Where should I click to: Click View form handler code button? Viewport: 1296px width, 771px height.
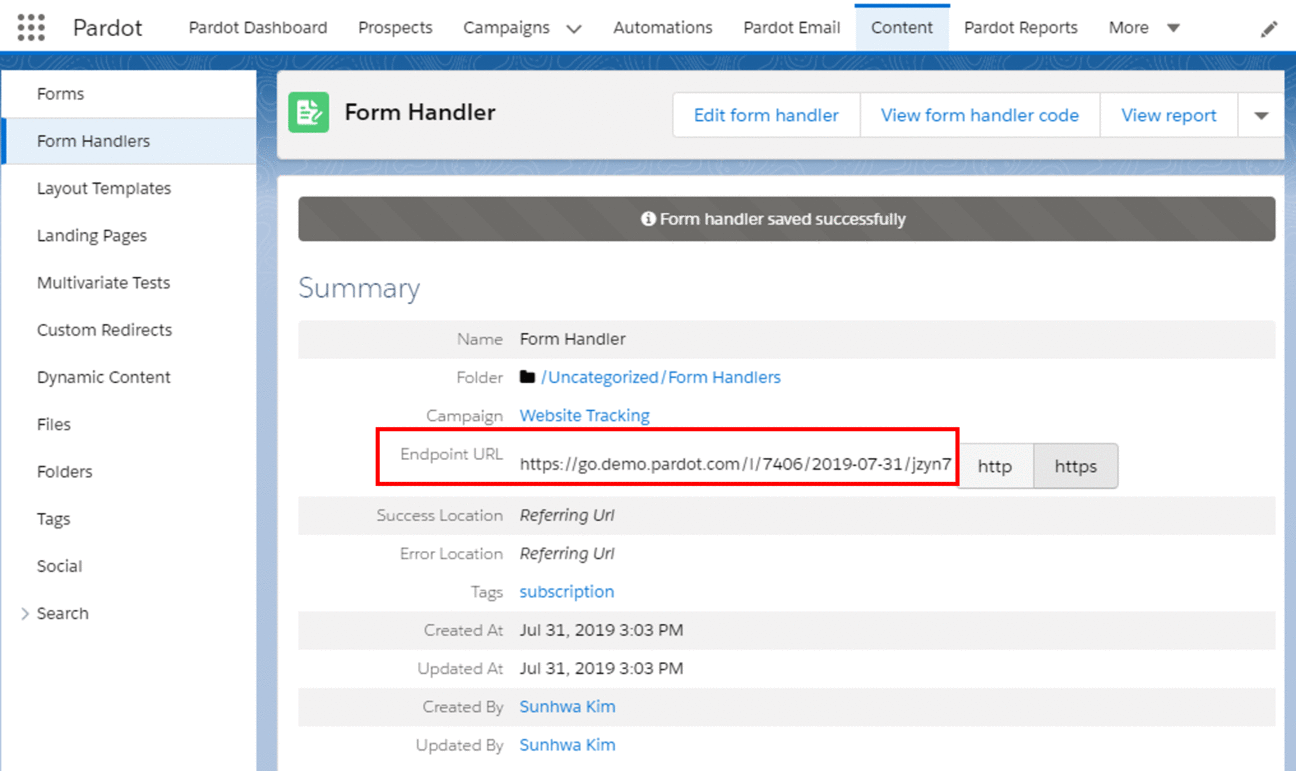pos(980,115)
